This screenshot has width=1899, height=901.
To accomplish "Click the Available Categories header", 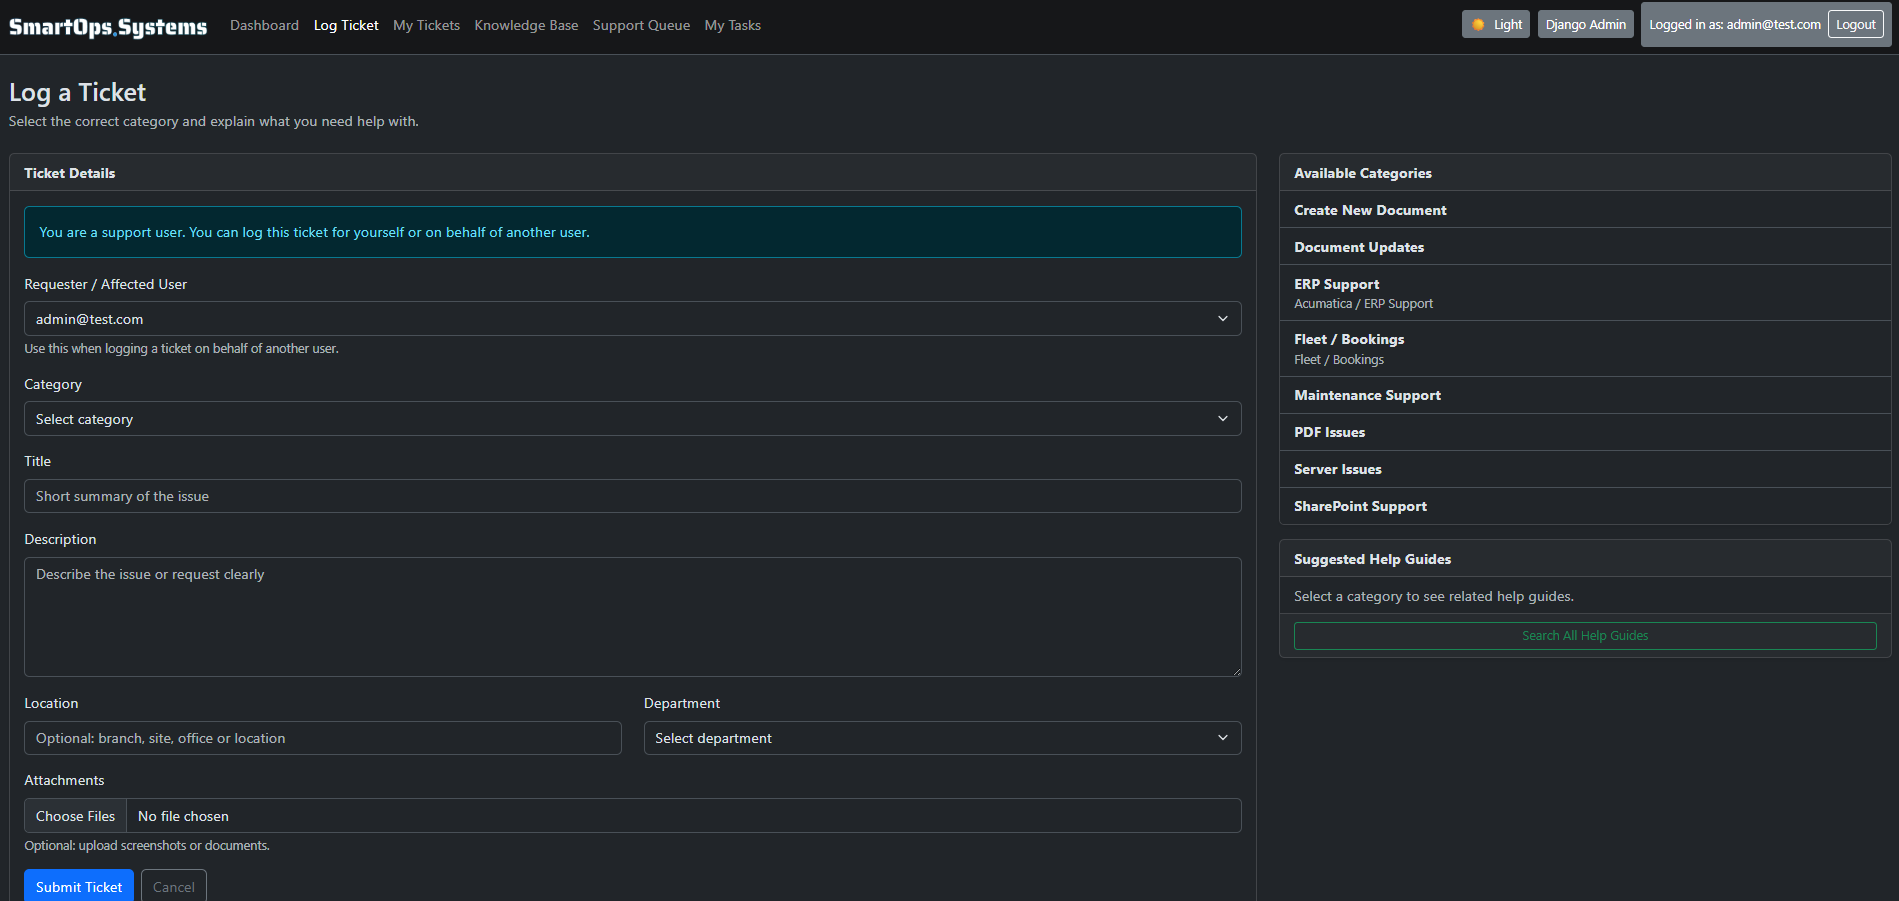I will point(1585,173).
